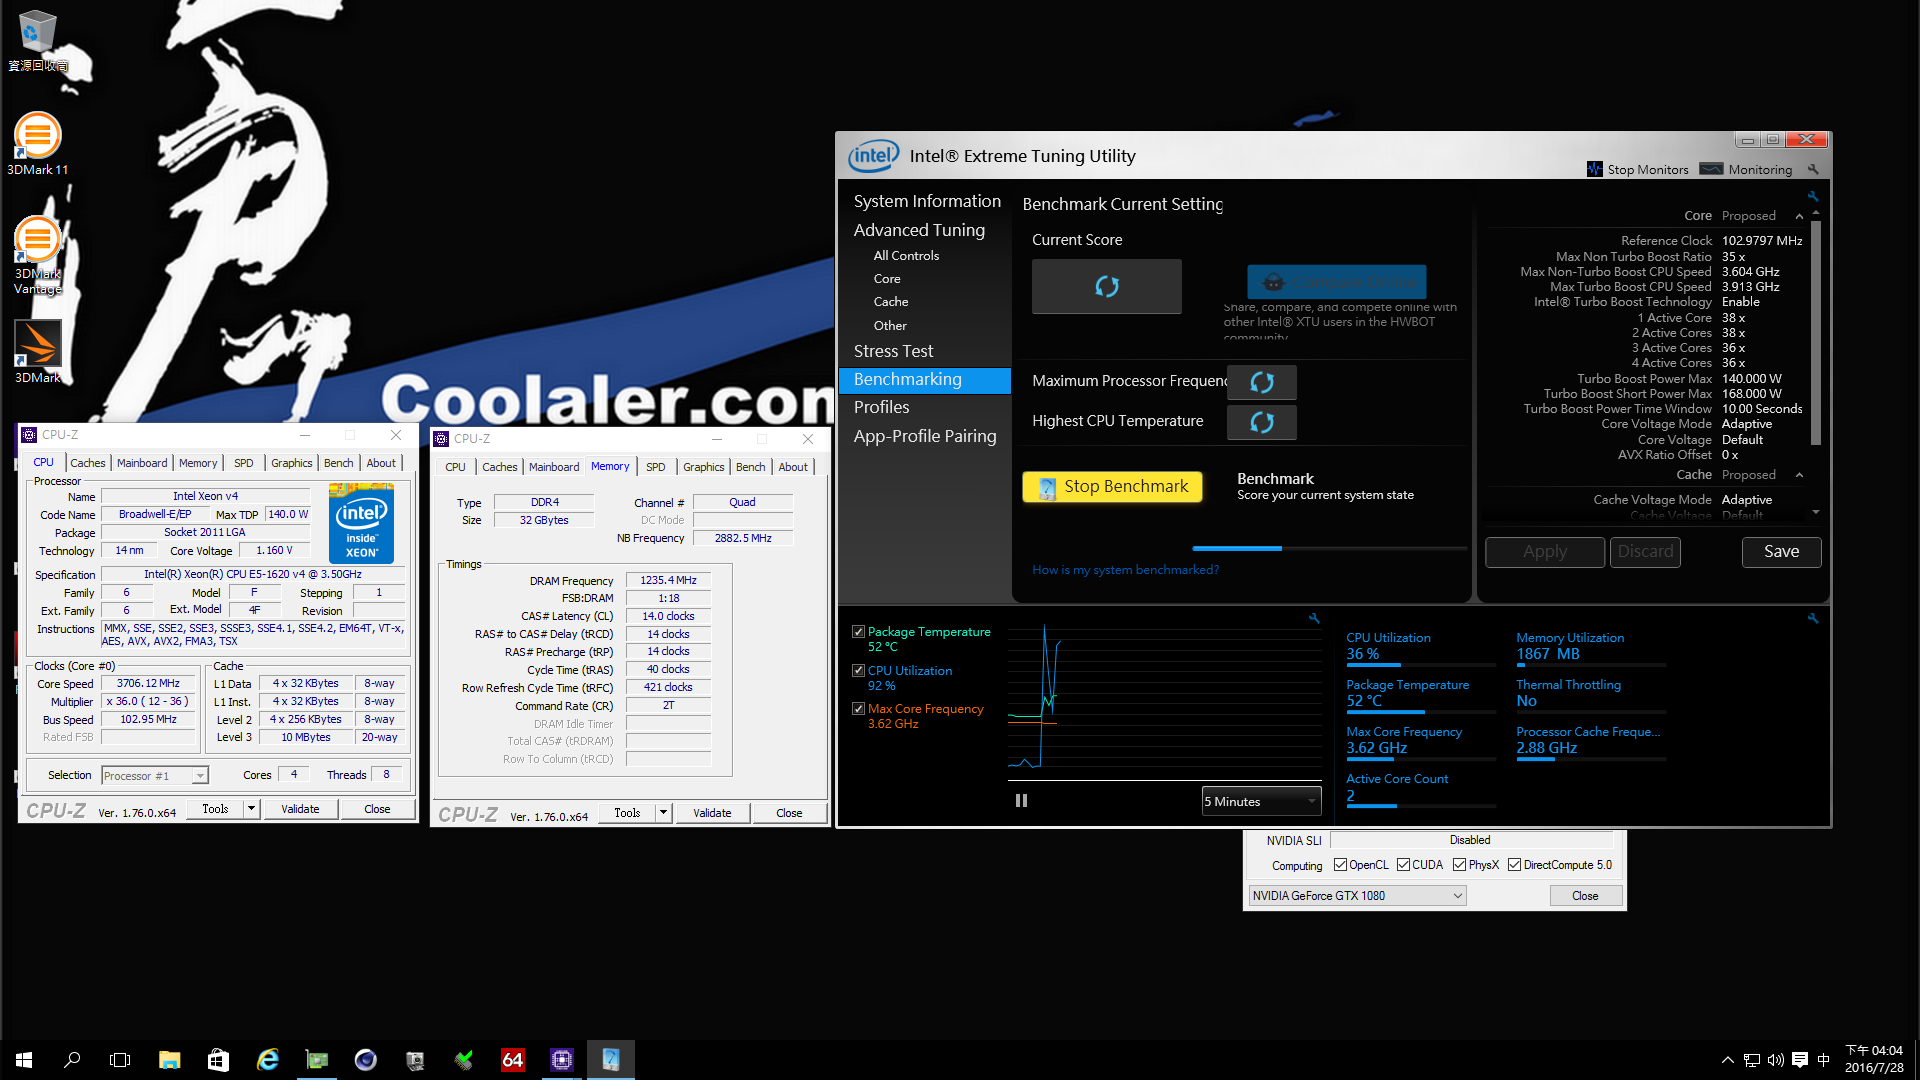This screenshot has height=1080, width=1920.
Task: Select Stress Test in XTU sidebar
Action: pos(893,351)
